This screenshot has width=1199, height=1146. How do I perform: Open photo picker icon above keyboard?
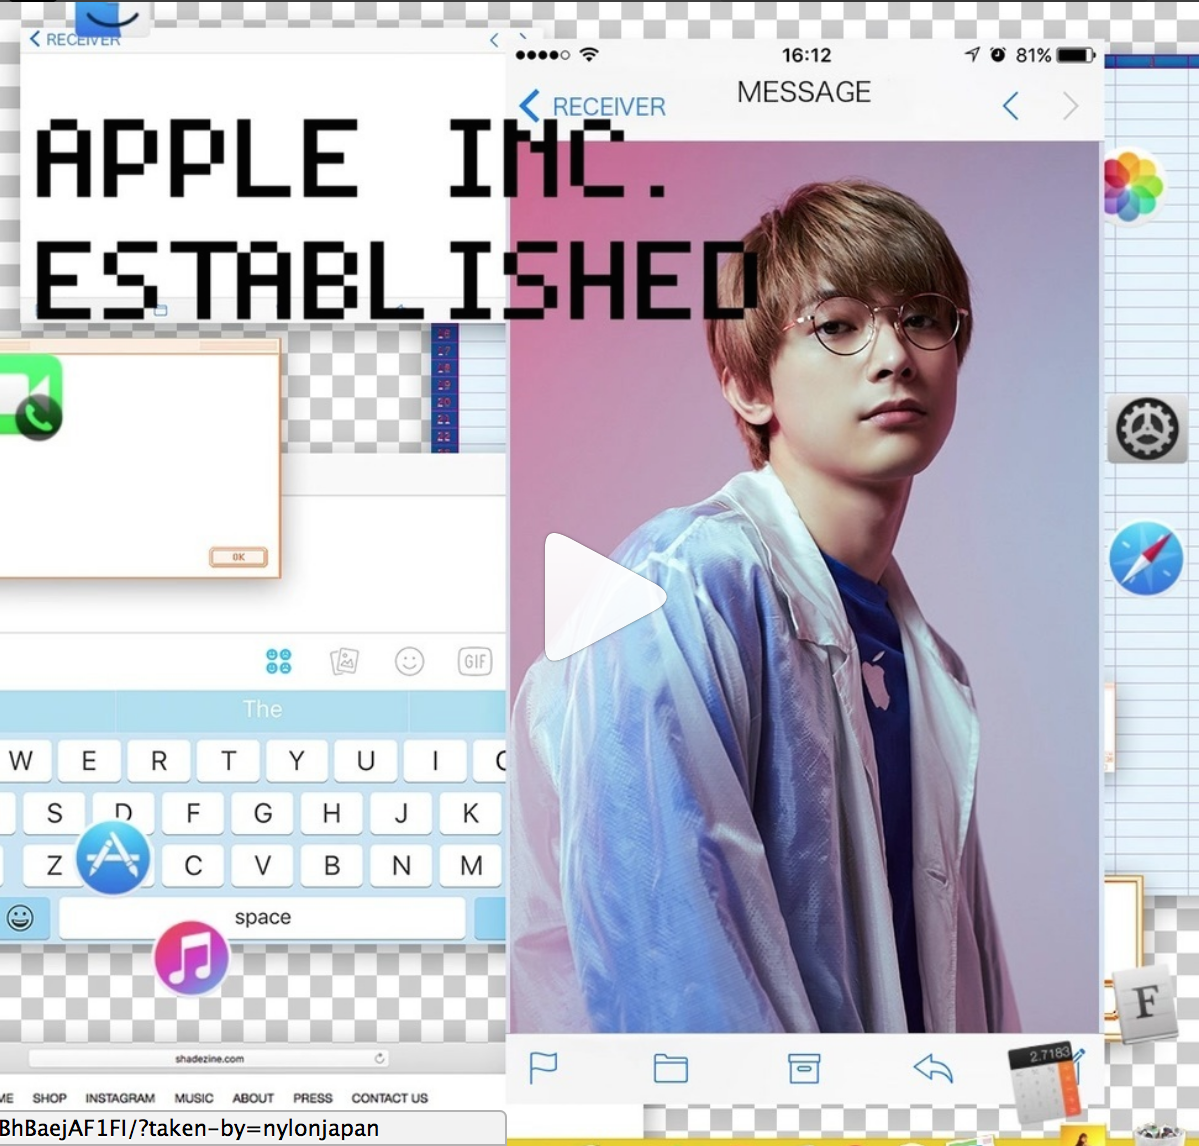[344, 661]
